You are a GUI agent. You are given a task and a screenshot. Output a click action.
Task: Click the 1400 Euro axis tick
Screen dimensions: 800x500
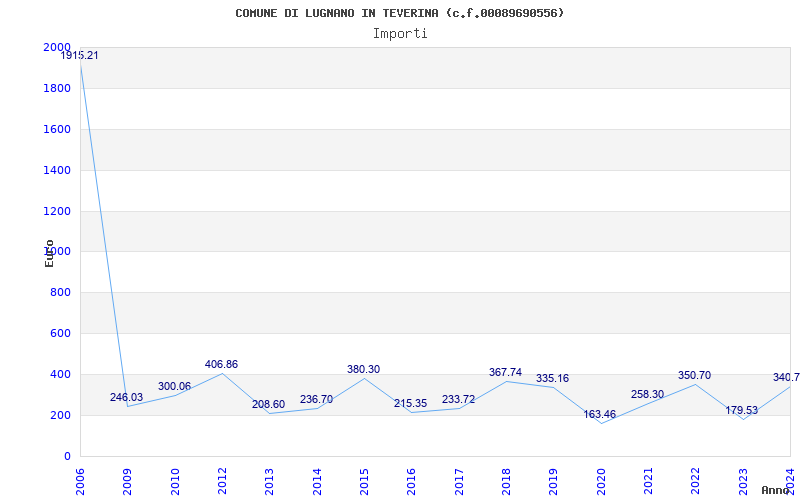coord(57,170)
